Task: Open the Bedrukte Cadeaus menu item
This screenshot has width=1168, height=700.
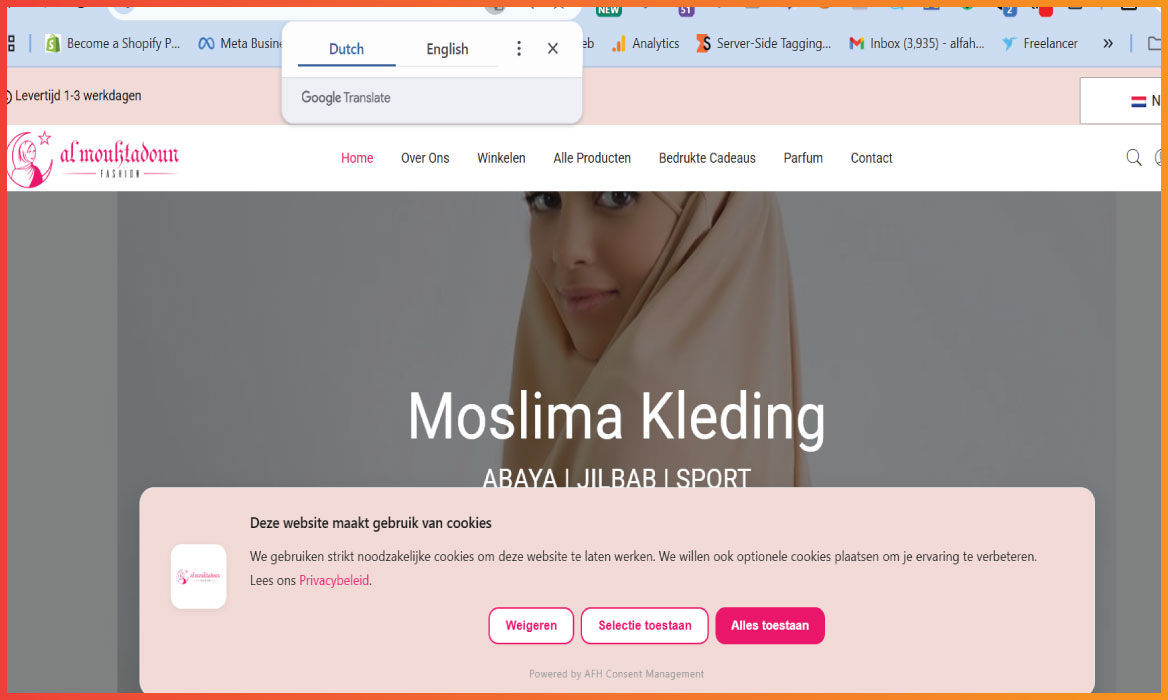Action: coord(707,158)
